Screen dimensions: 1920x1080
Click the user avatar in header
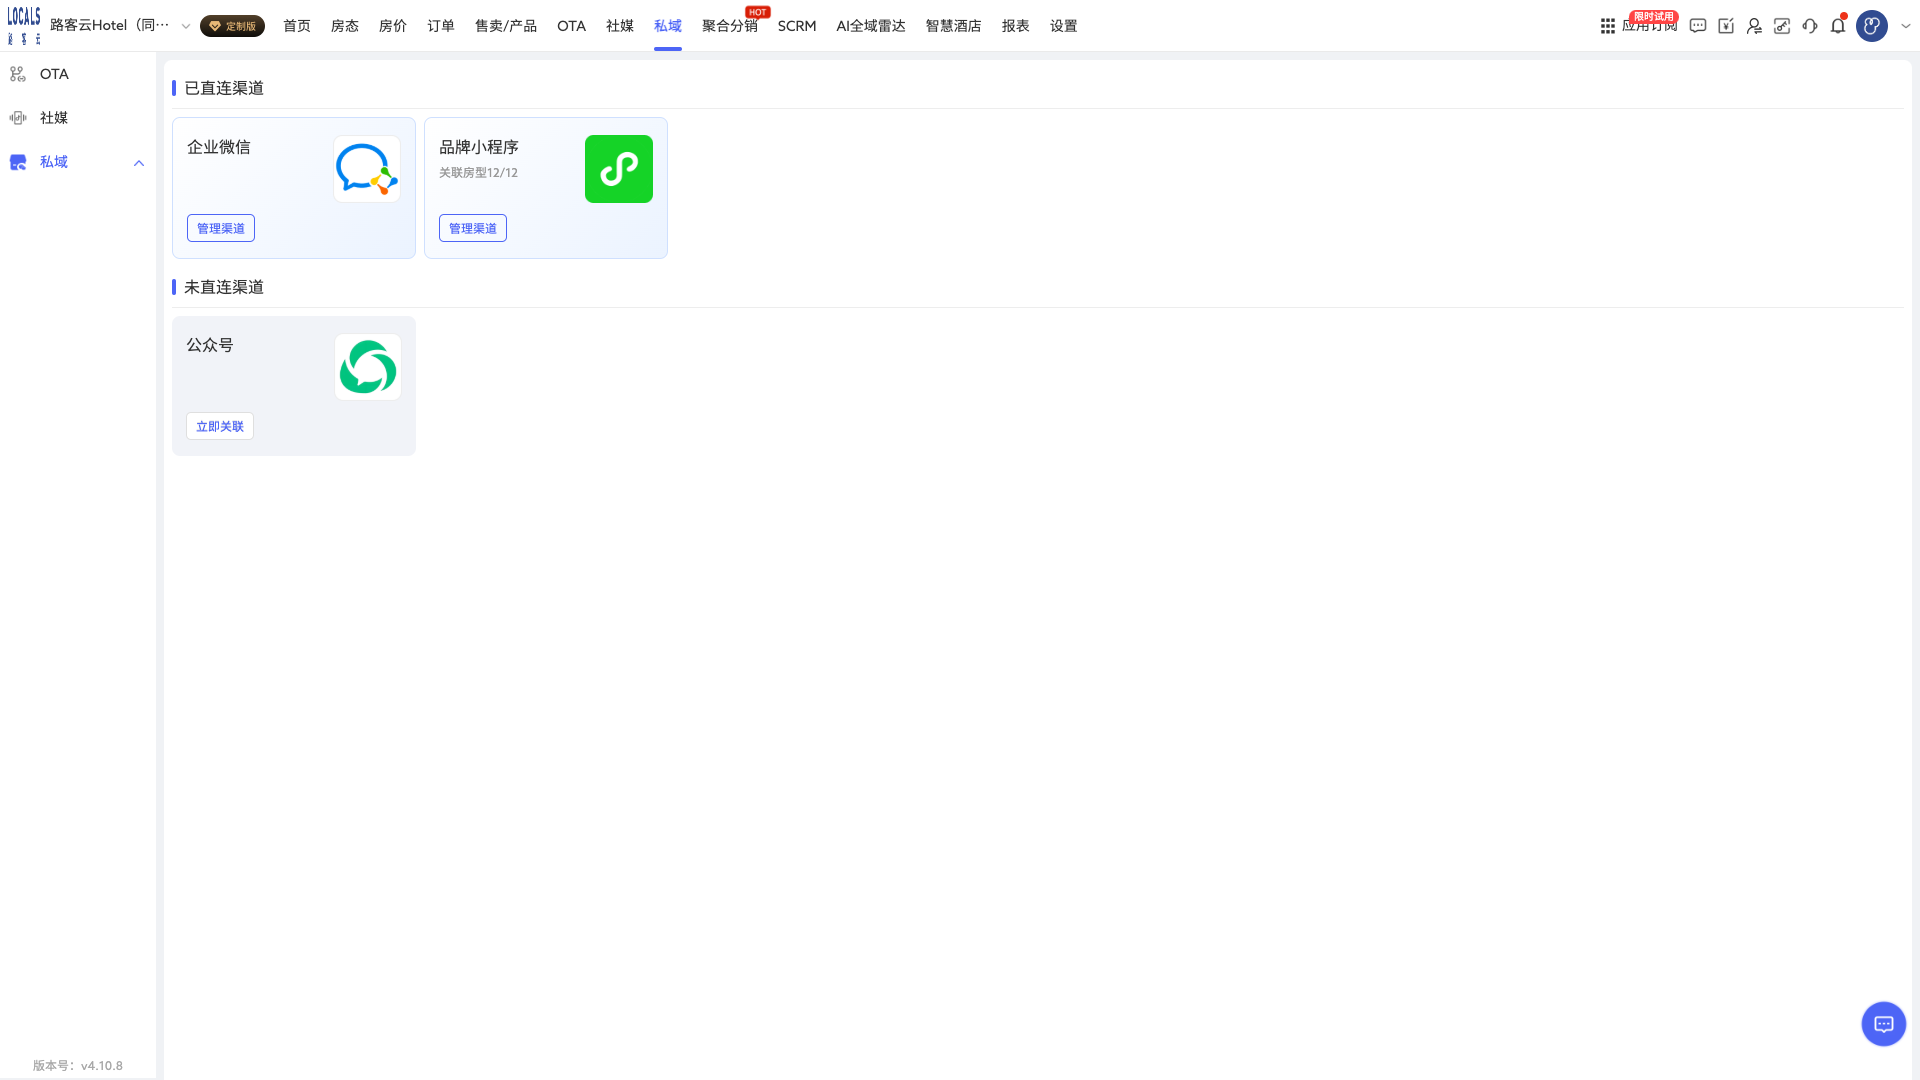click(1872, 26)
